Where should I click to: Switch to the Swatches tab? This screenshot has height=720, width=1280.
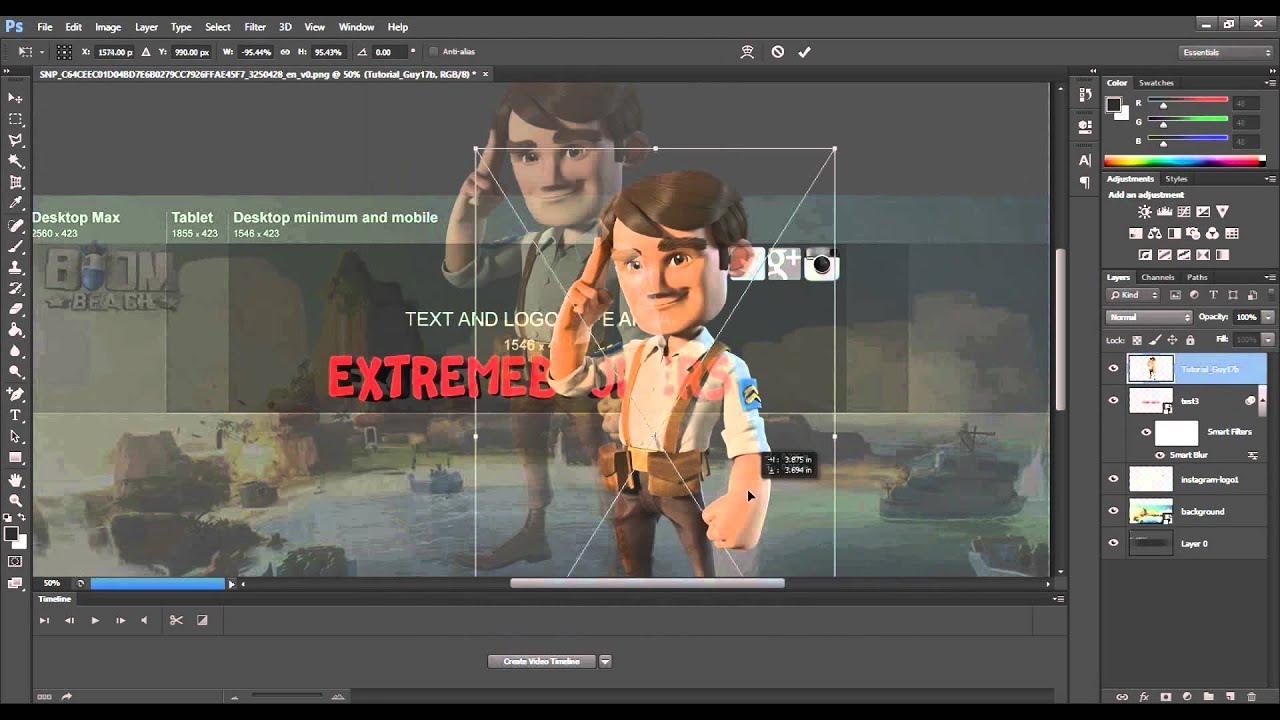1156,83
